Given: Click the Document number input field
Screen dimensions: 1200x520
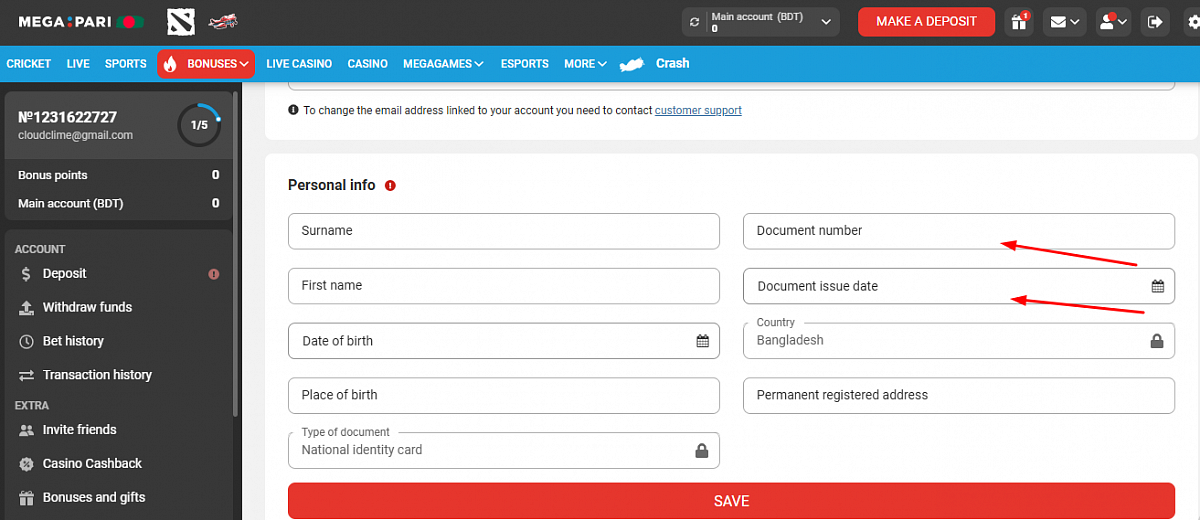Looking at the screenshot, I should click(958, 231).
